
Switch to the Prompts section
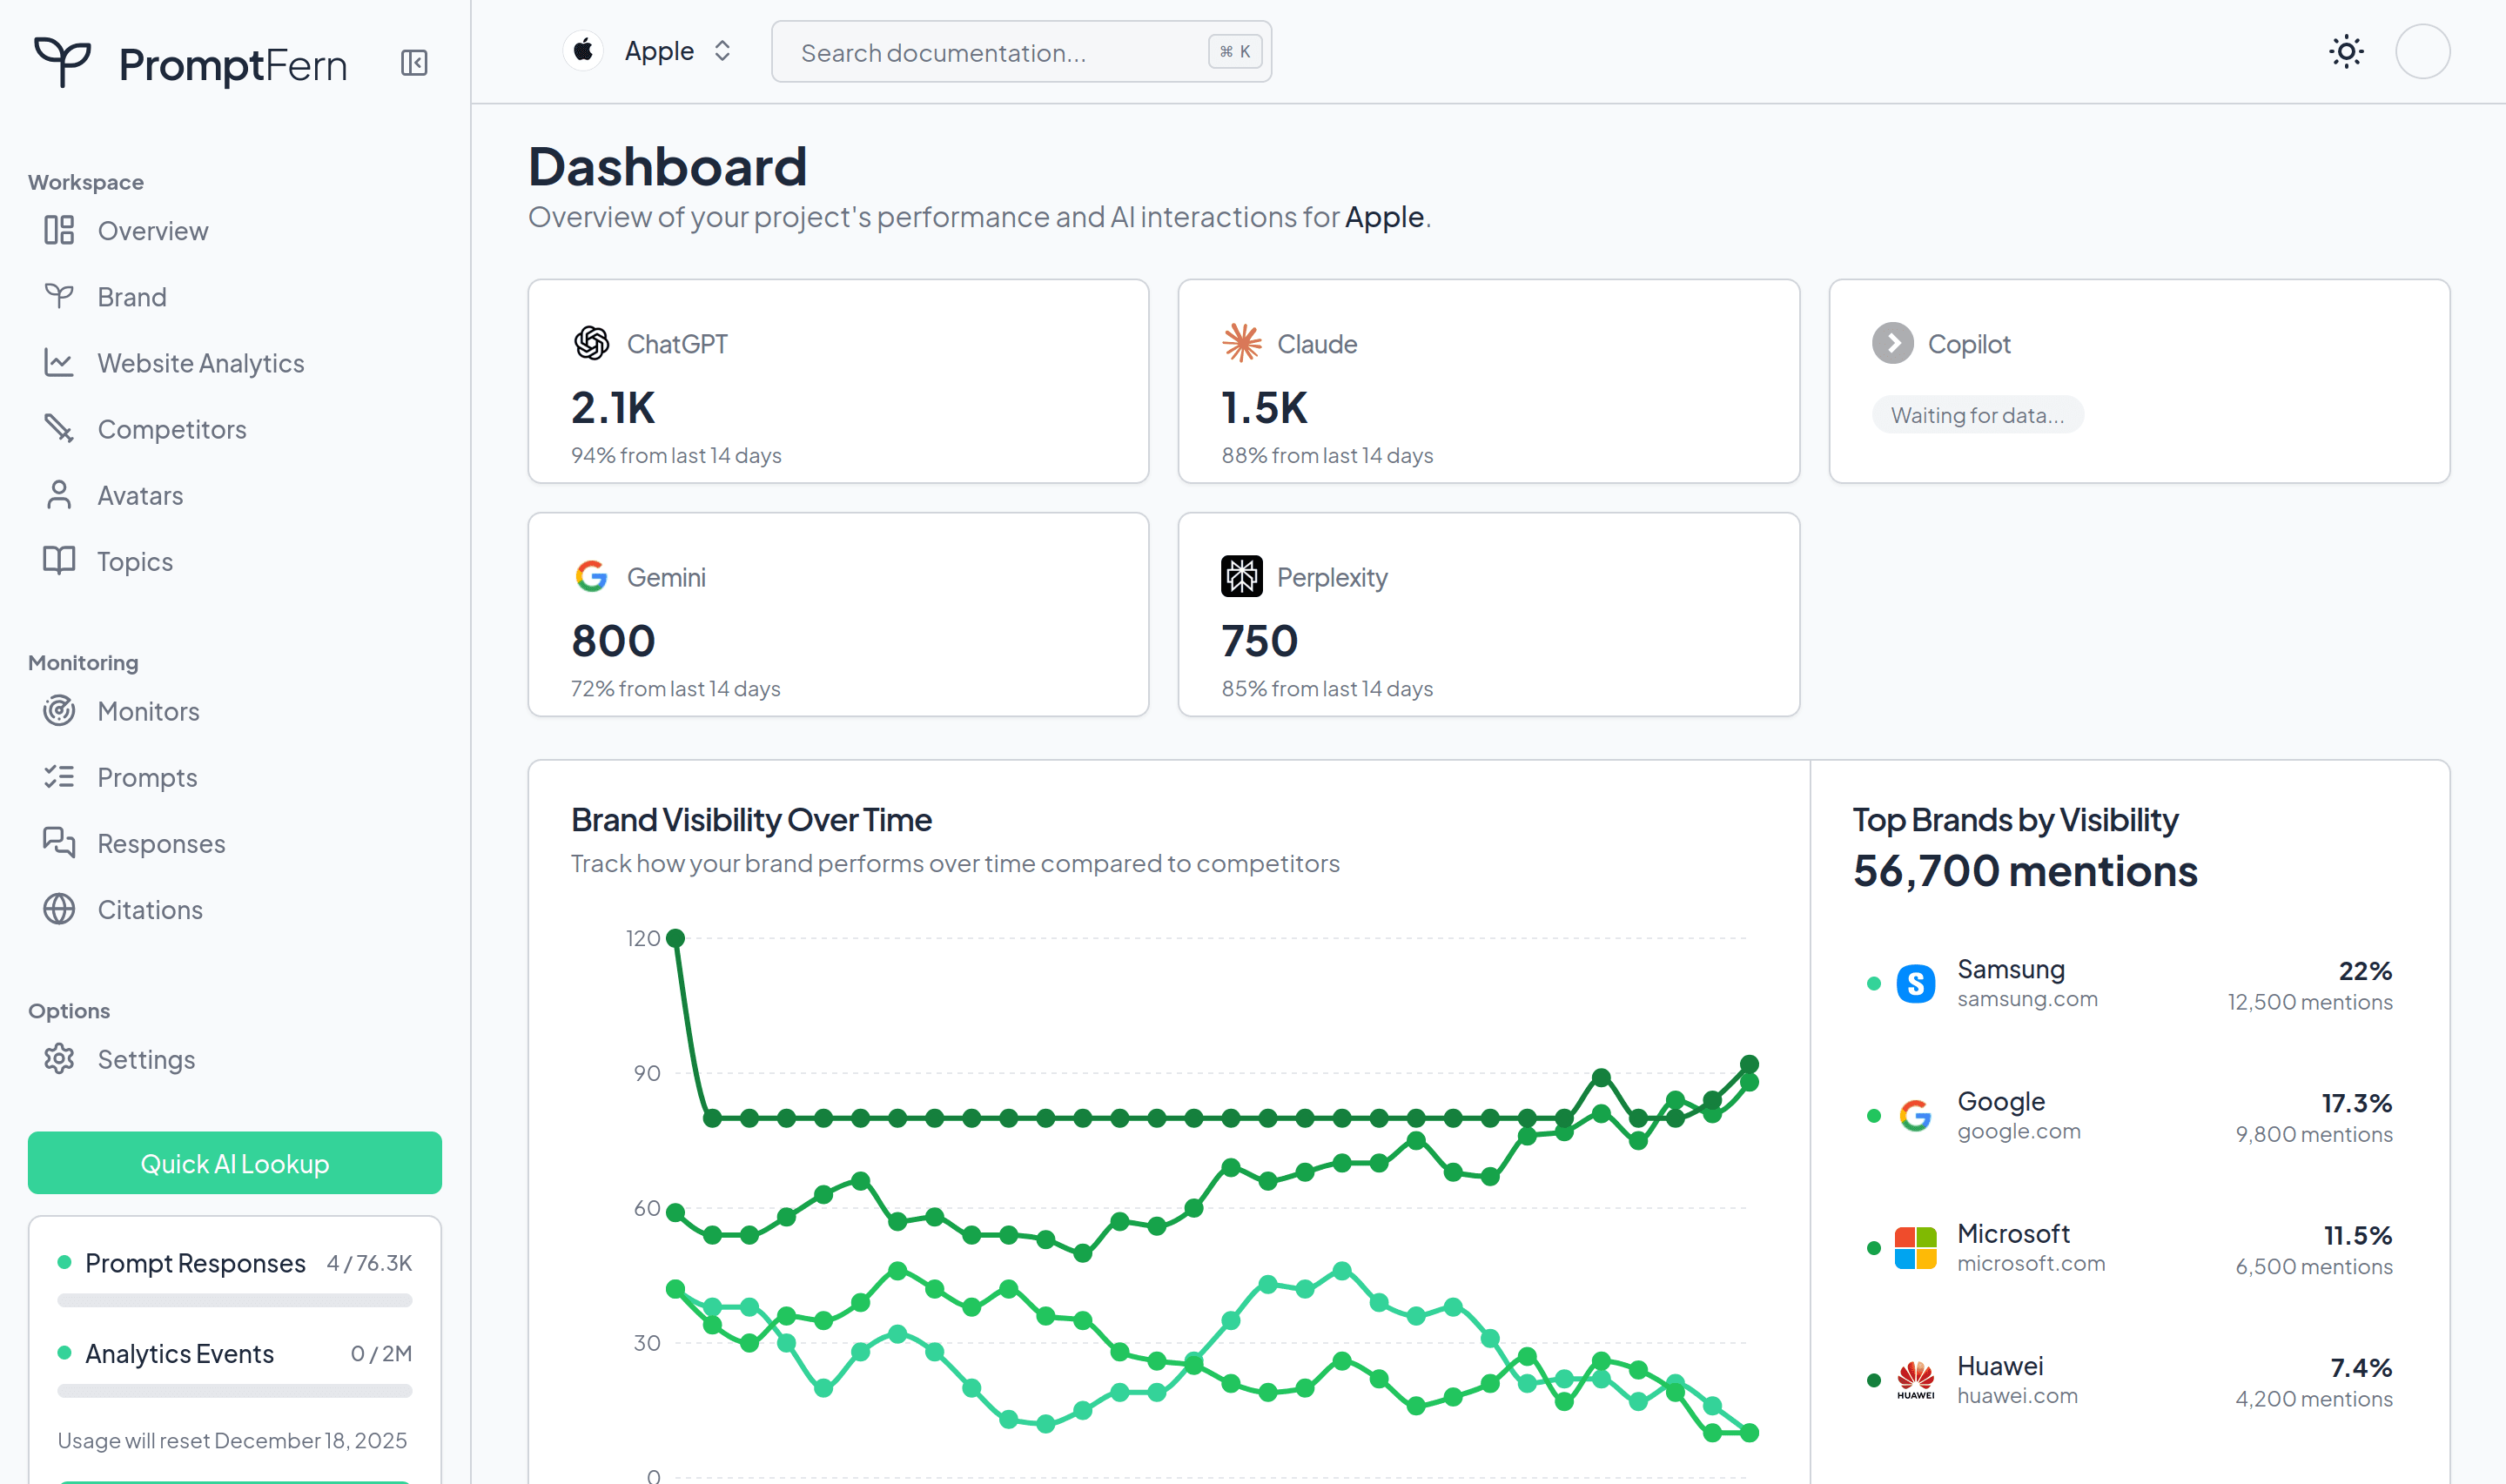[x=147, y=777]
